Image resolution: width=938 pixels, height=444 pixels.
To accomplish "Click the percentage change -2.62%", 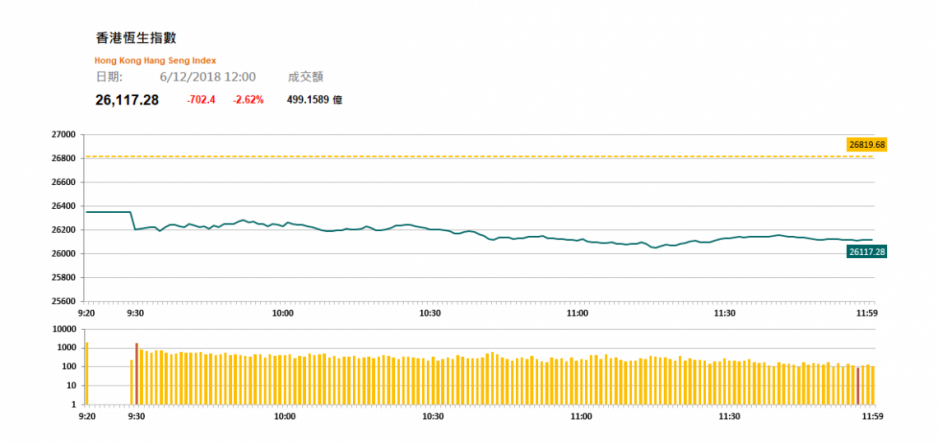I will [248, 101].
